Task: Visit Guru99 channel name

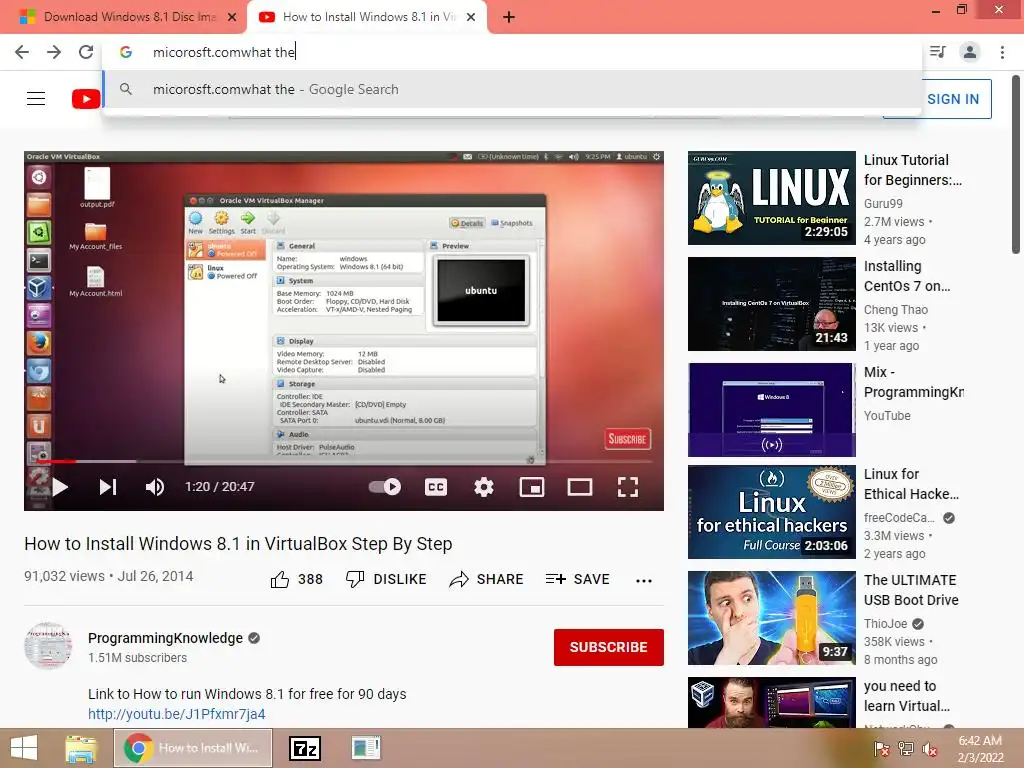Action: tap(883, 204)
